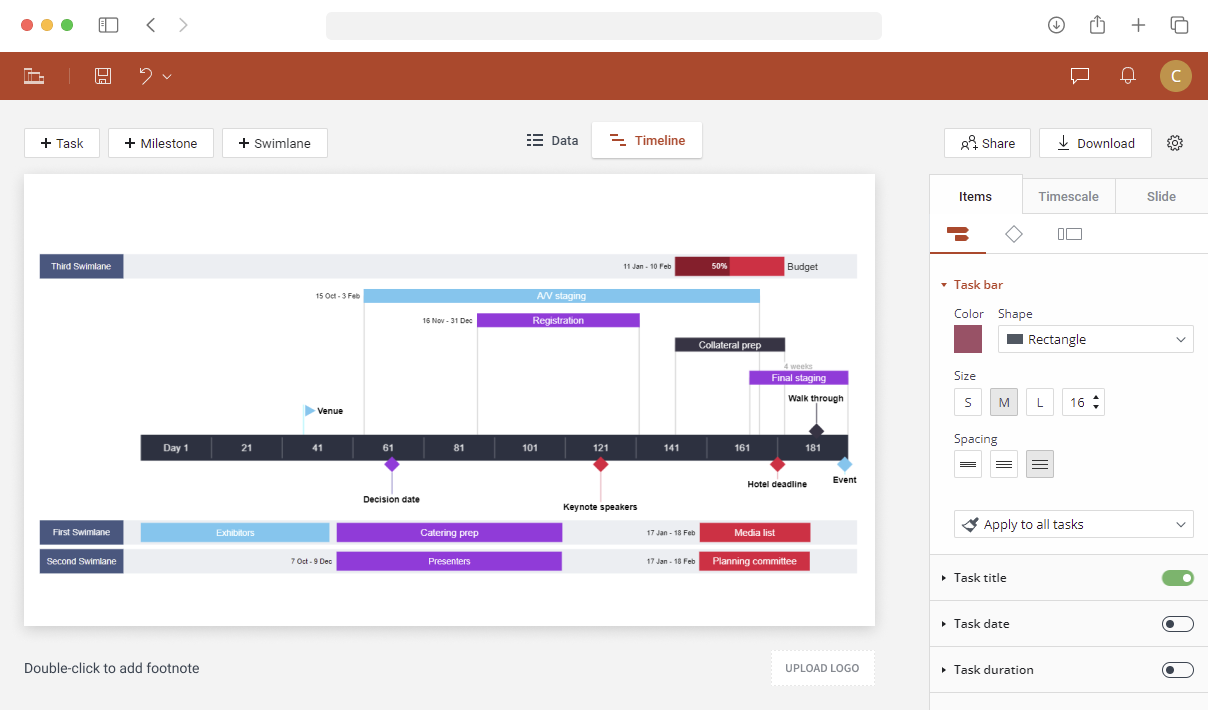Image resolution: width=1208 pixels, height=710 pixels.
Task: Collapse the Task bar section
Action: [x=972, y=285]
